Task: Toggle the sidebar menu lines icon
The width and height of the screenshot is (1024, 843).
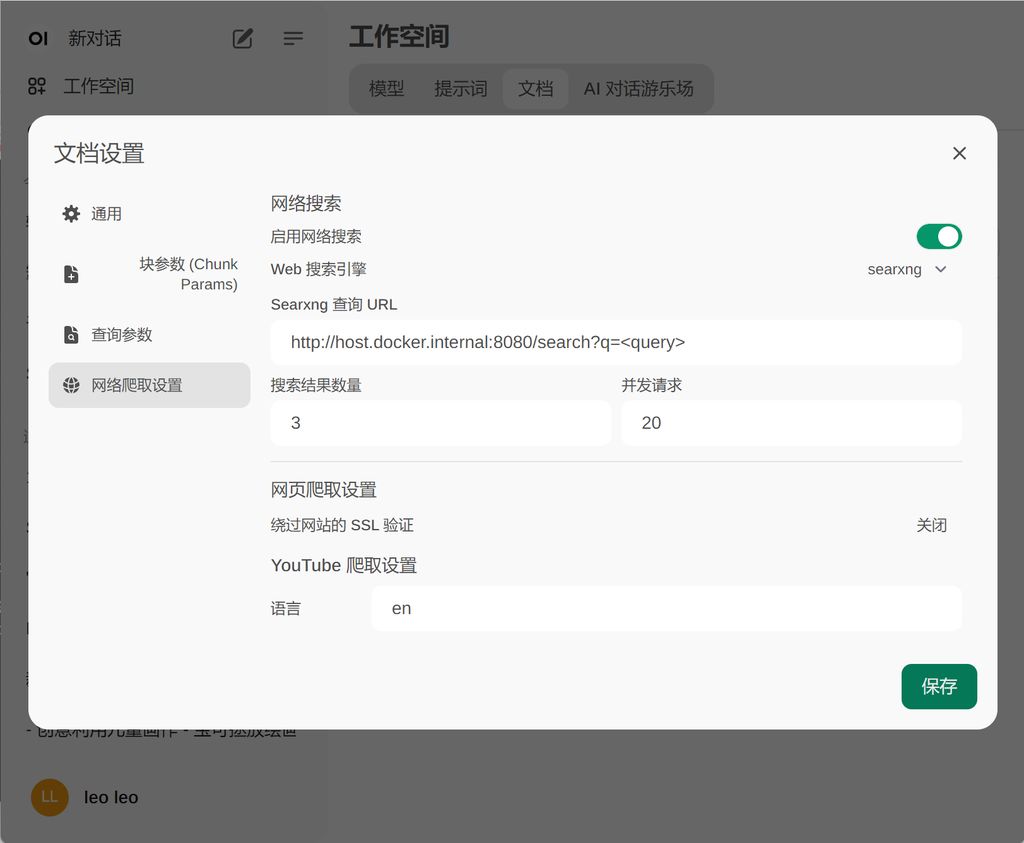Action: 293,39
